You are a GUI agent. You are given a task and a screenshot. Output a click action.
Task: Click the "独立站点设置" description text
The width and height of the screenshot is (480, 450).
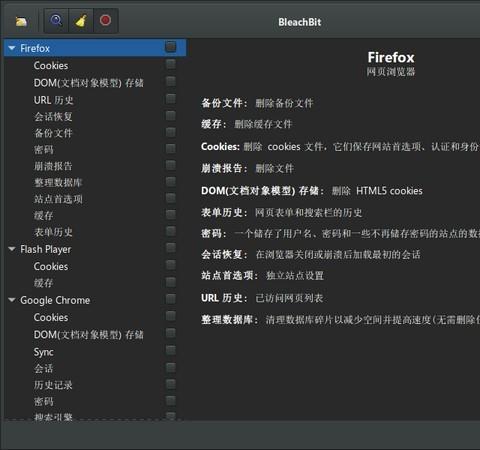pos(295,276)
